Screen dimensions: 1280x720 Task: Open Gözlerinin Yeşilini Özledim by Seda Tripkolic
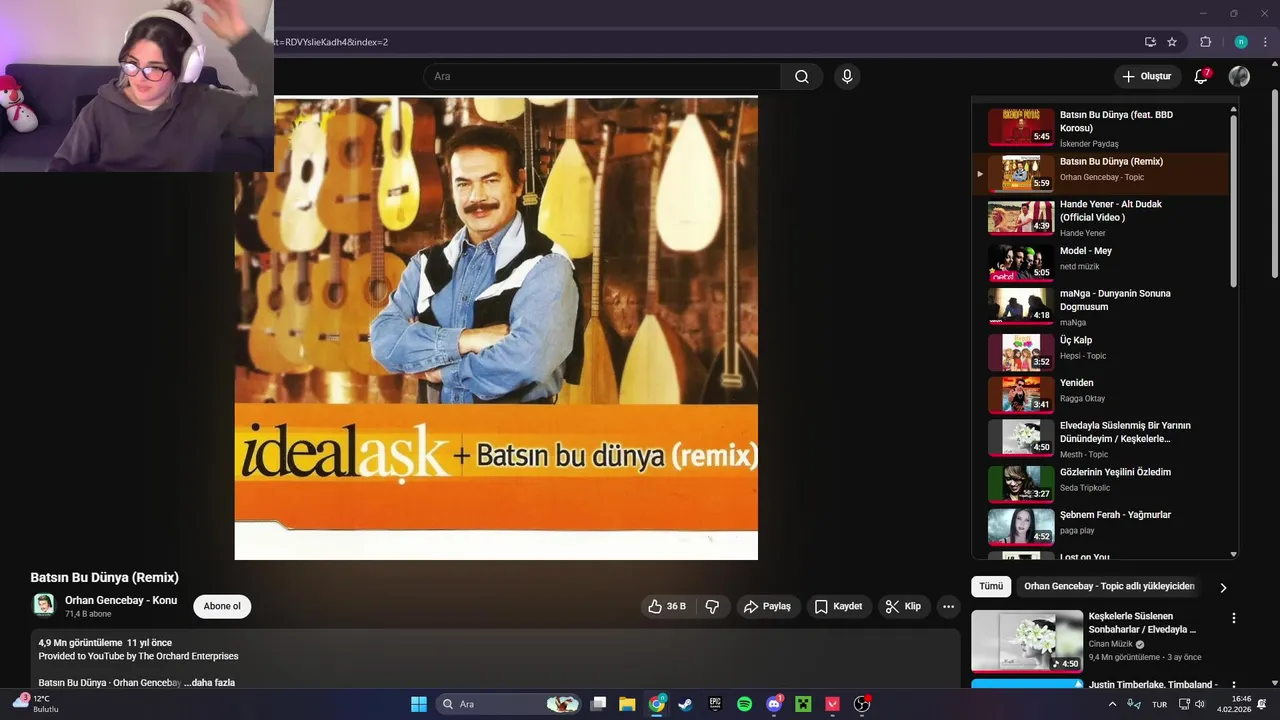coord(1100,483)
